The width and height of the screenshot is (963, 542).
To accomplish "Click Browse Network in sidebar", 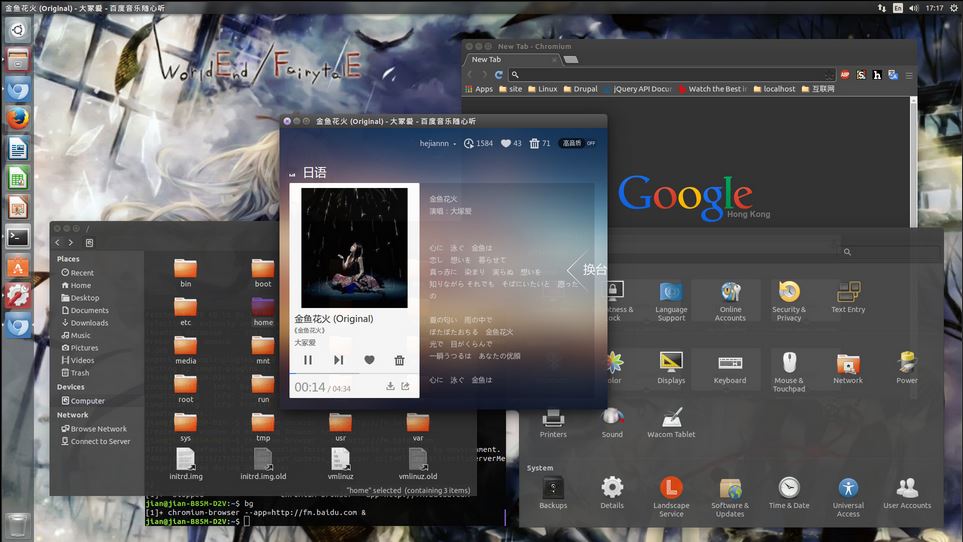I will point(94,429).
